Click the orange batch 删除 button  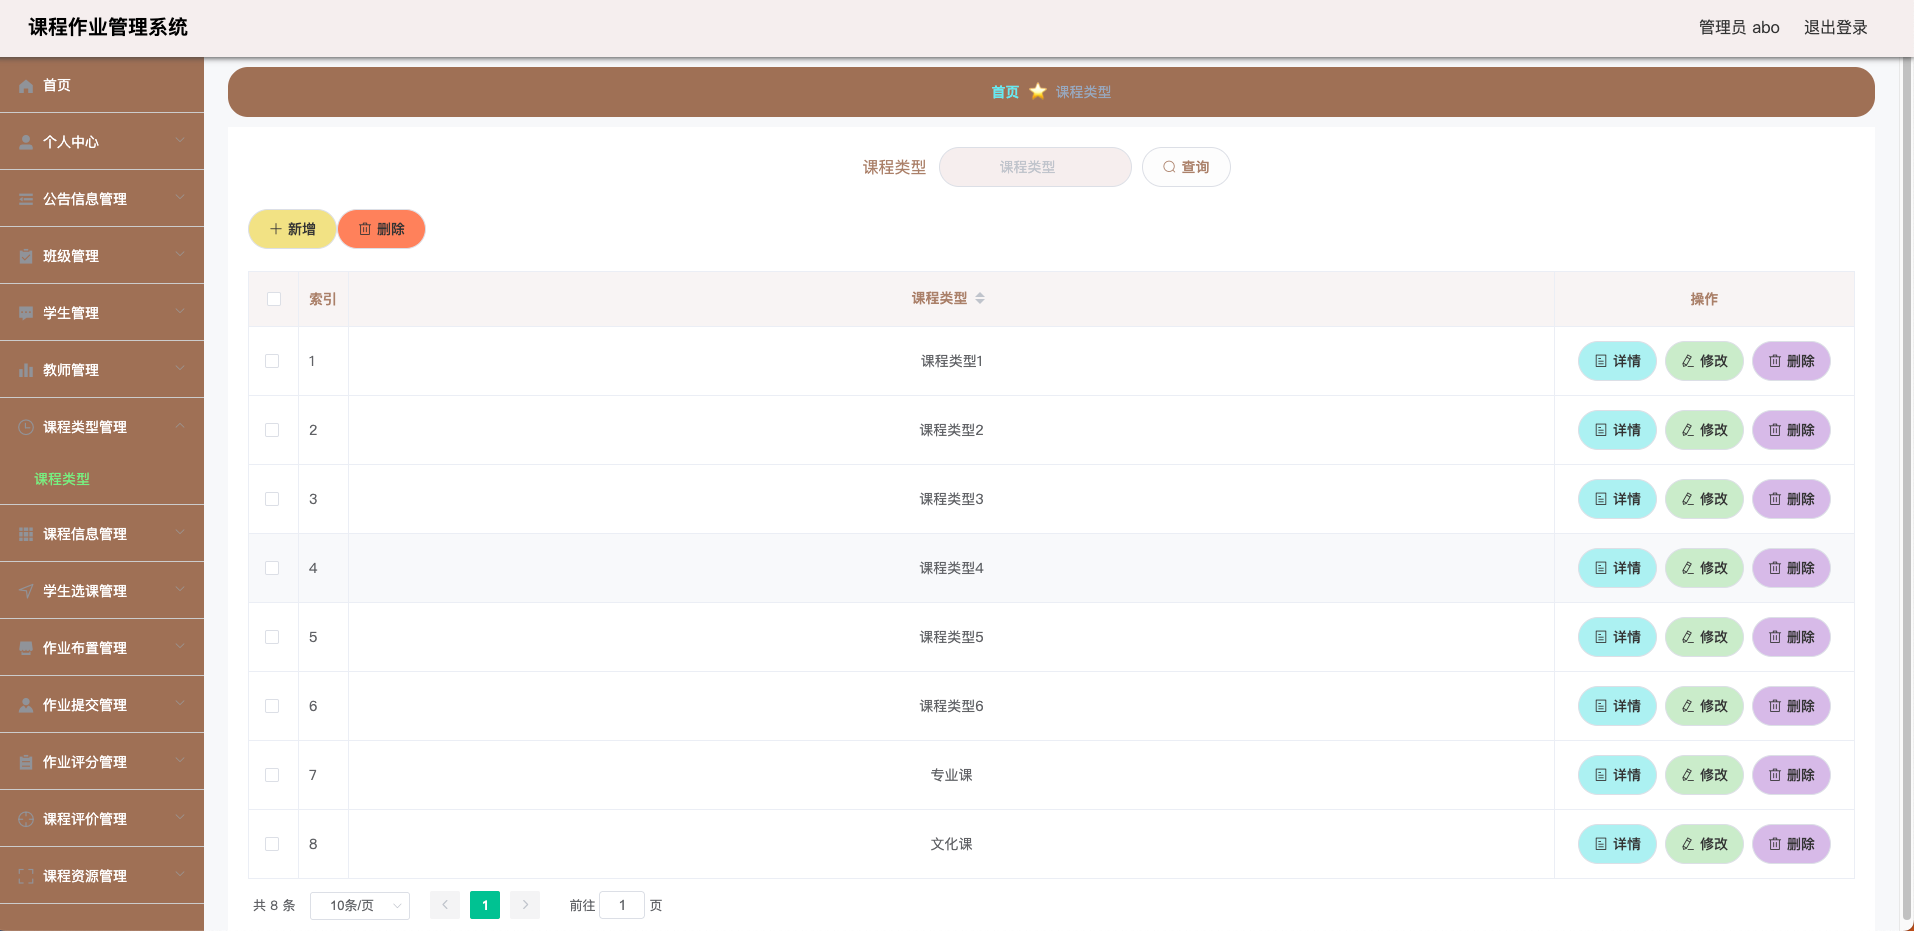[382, 229]
